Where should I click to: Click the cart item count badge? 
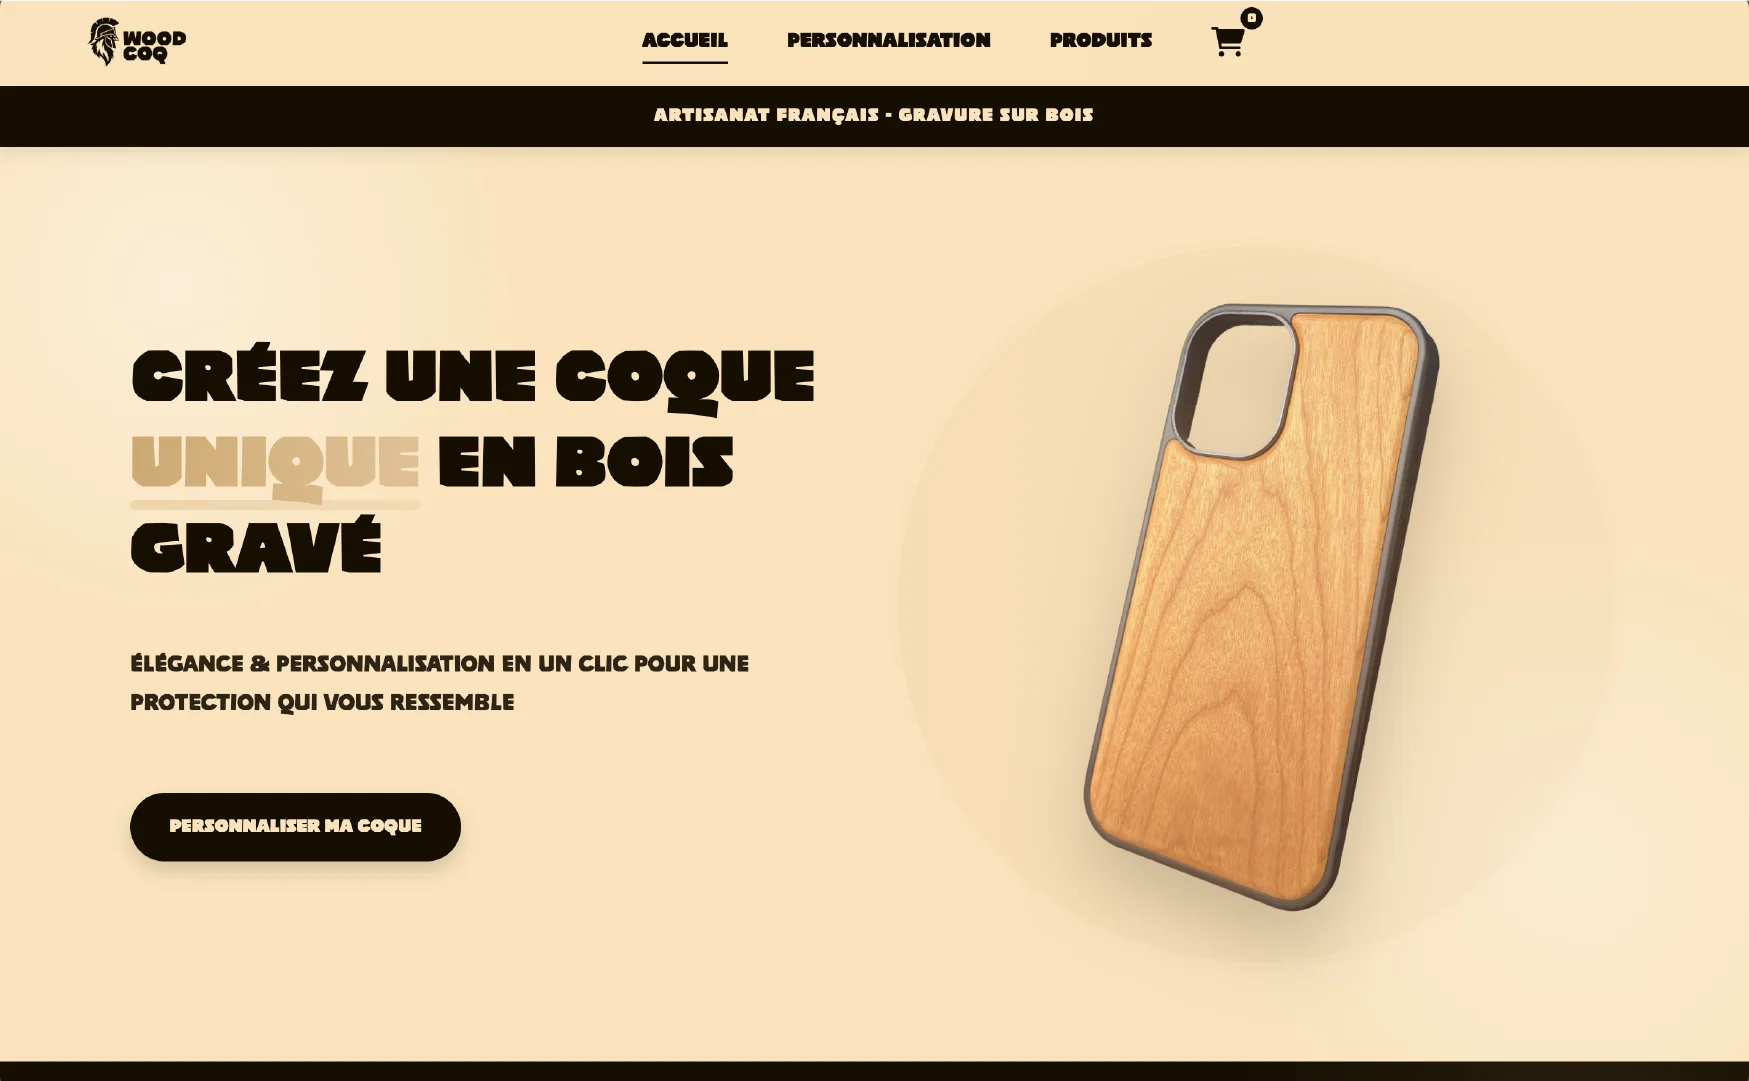pos(1251,18)
